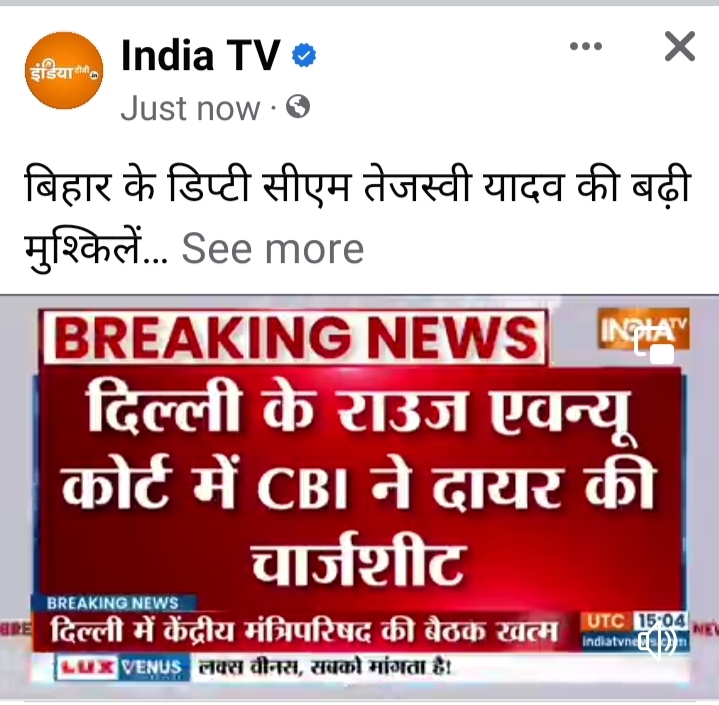Click the small blue BREAKING NEWS label
This screenshot has width=719, height=705.
[x=113, y=603]
